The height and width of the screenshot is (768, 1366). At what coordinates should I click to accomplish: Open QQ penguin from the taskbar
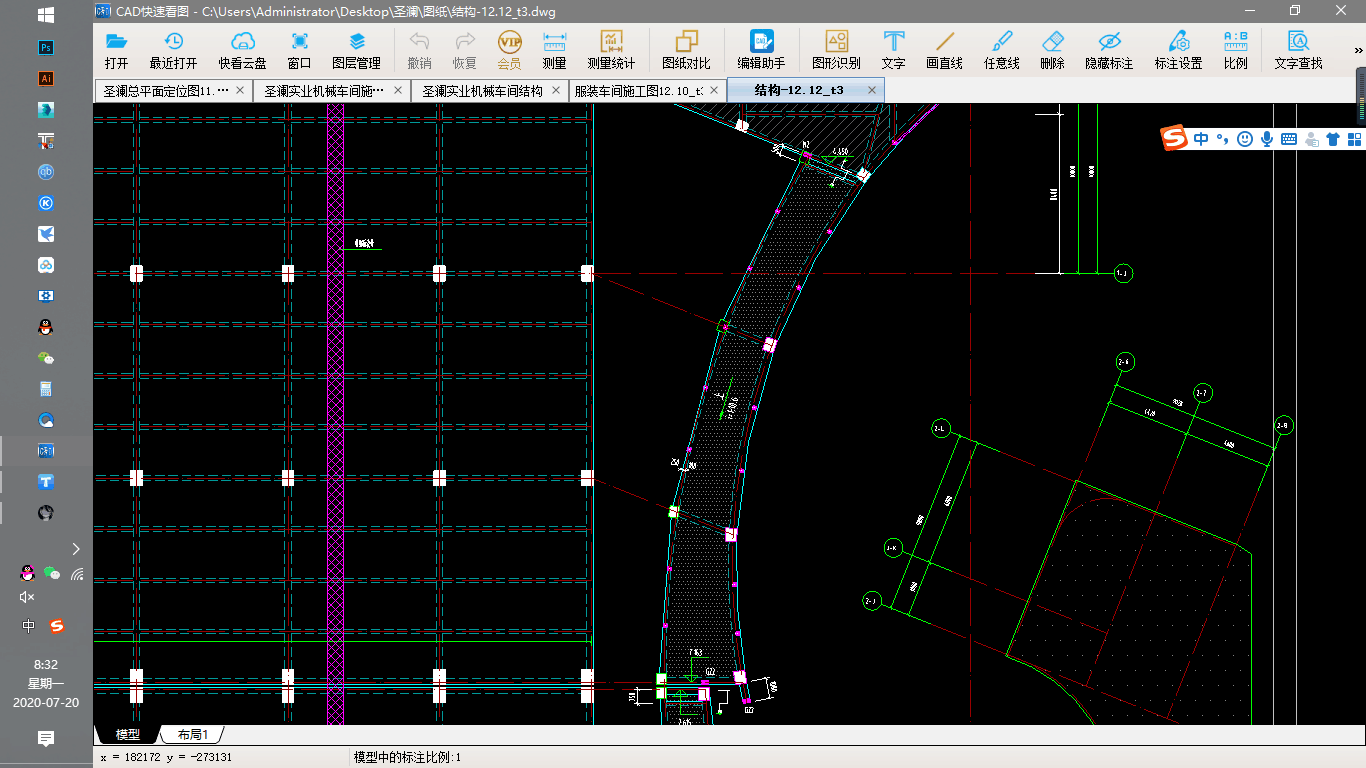click(46, 327)
